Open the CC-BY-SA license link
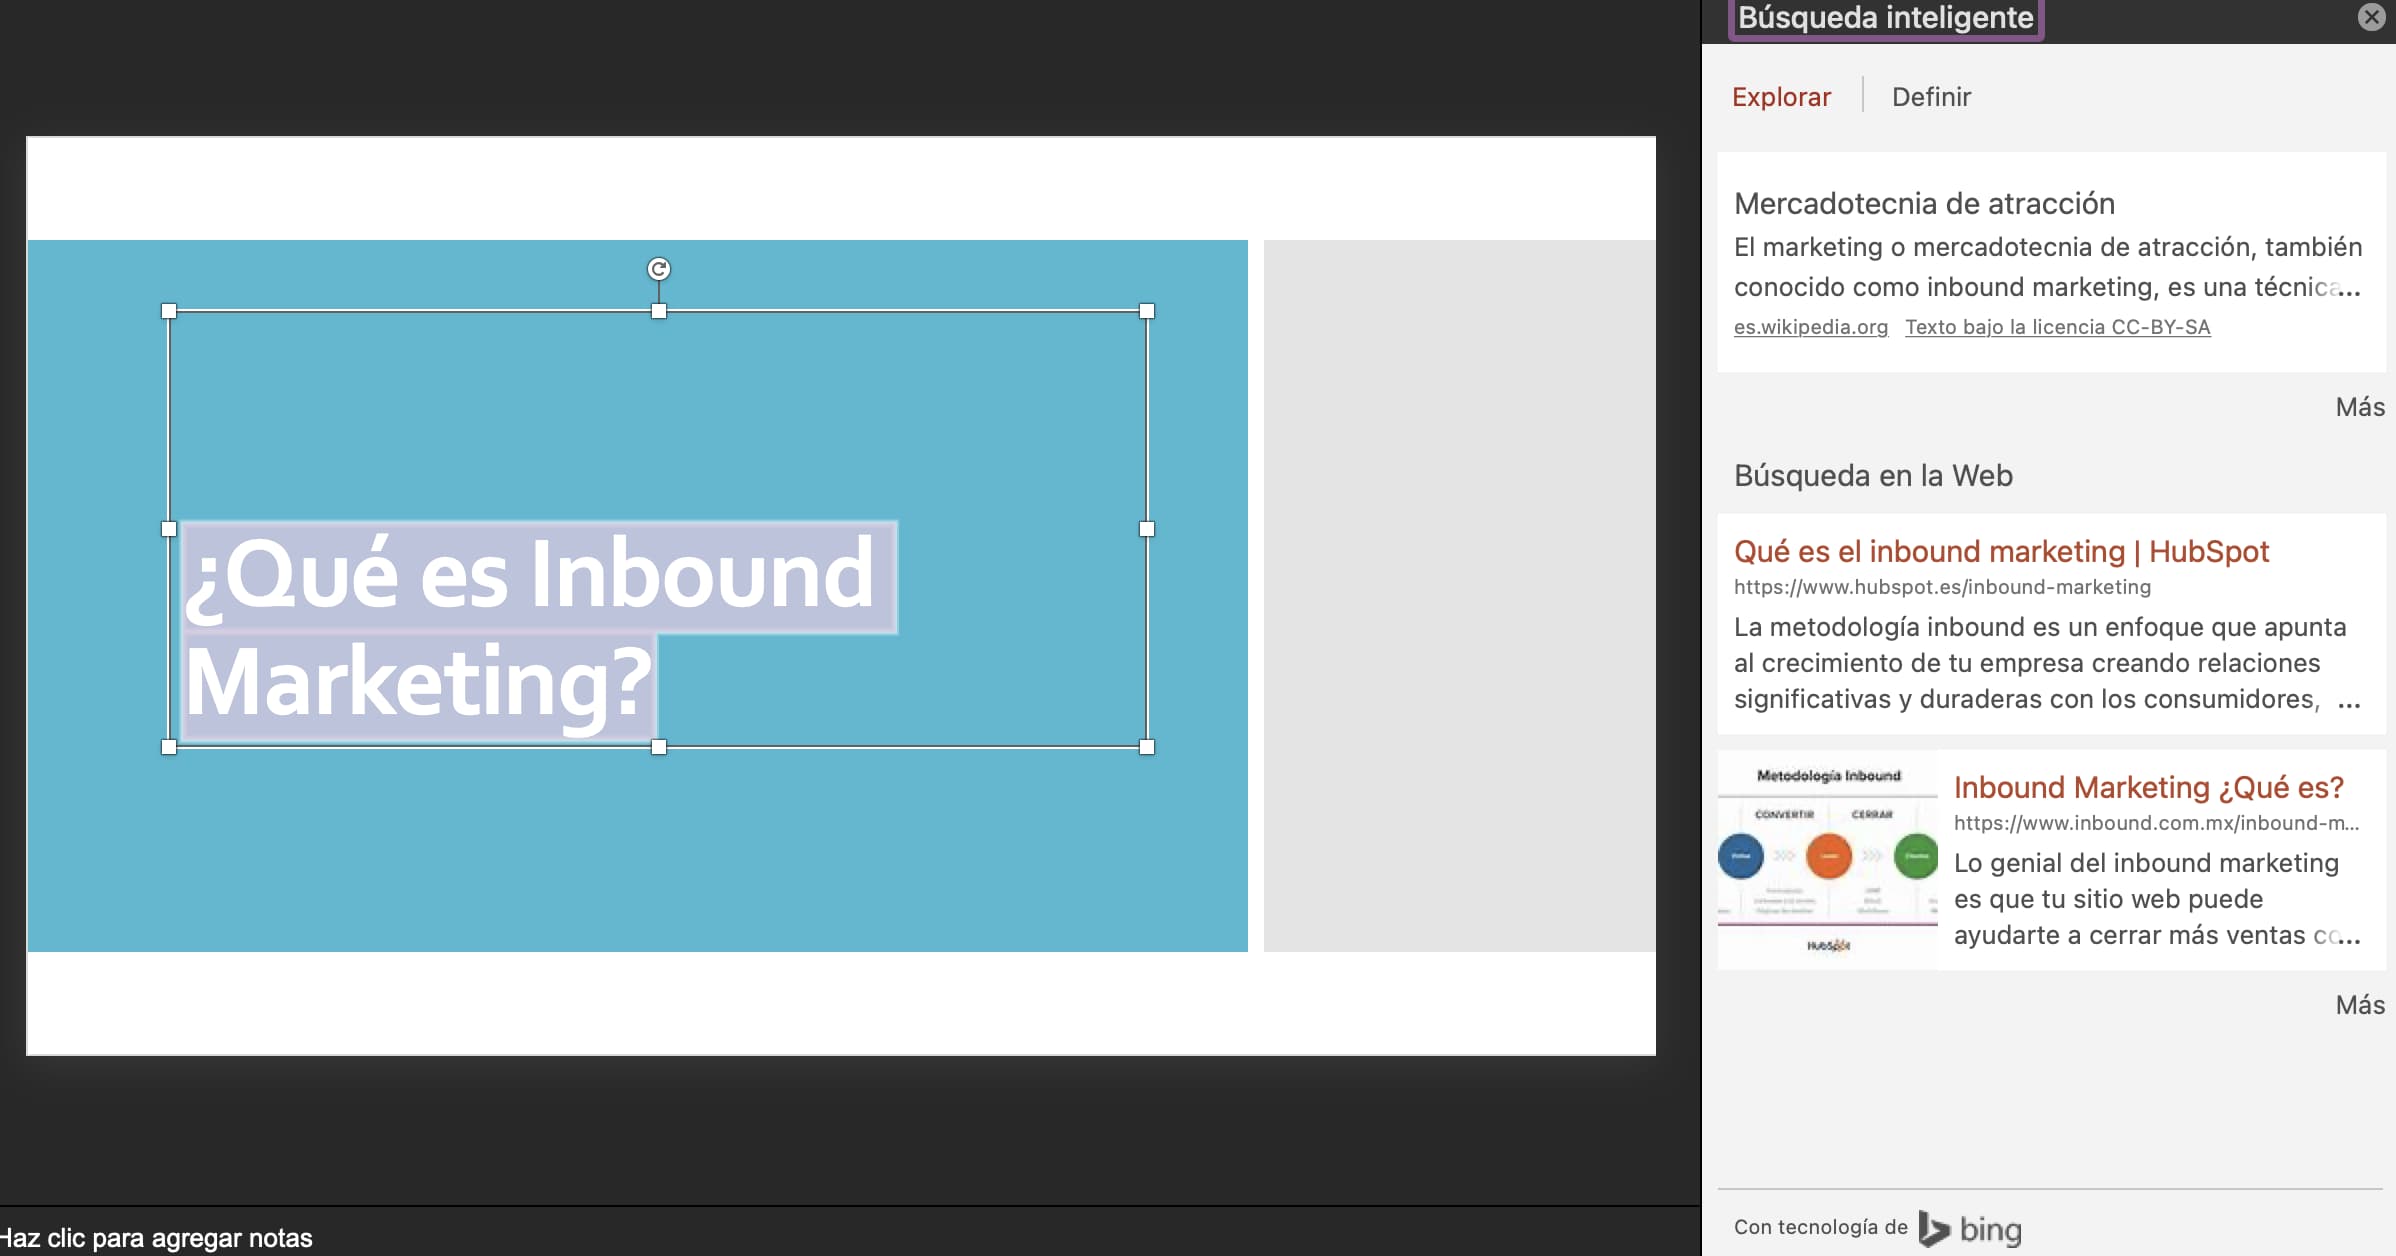The height and width of the screenshot is (1256, 2396). tap(2057, 327)
